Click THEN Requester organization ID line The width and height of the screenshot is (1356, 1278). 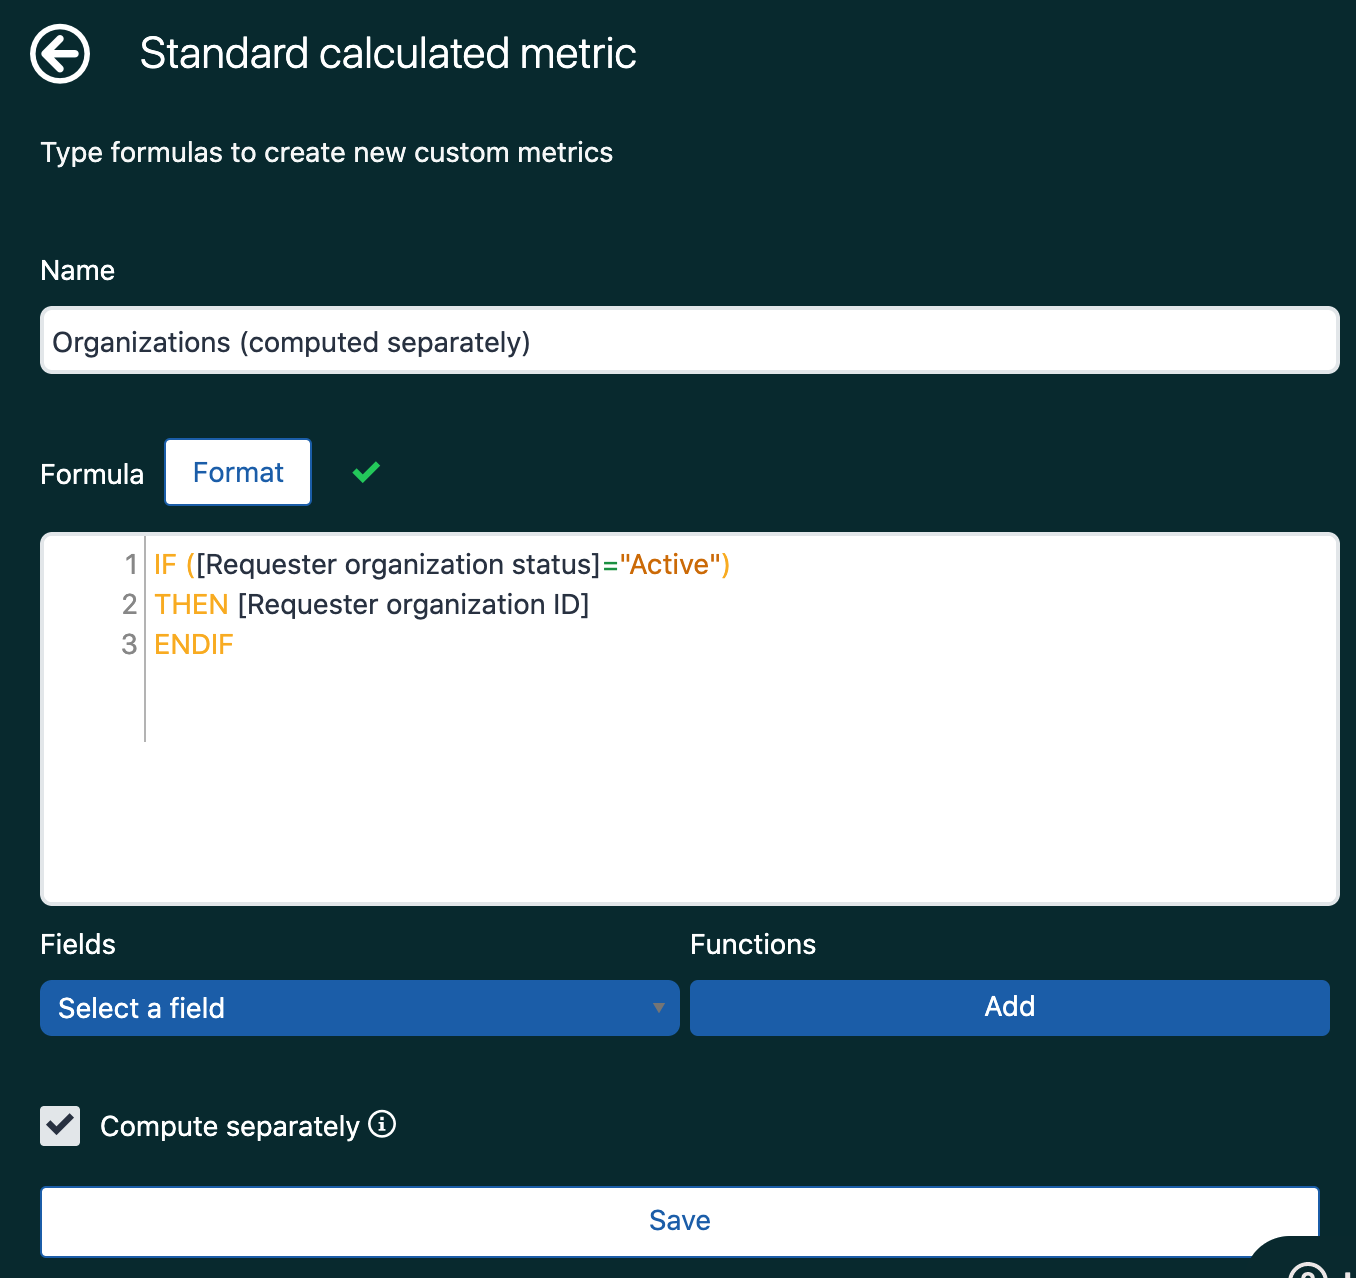[372, 605]
